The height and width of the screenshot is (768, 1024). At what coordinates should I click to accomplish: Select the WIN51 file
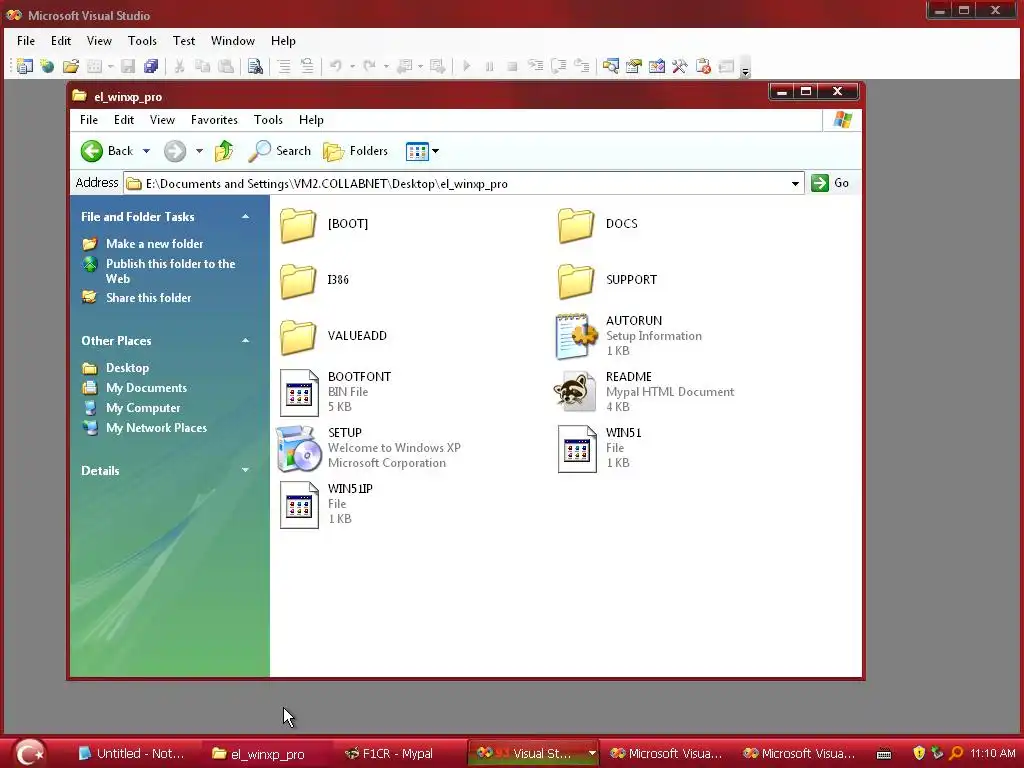(600, 448)
